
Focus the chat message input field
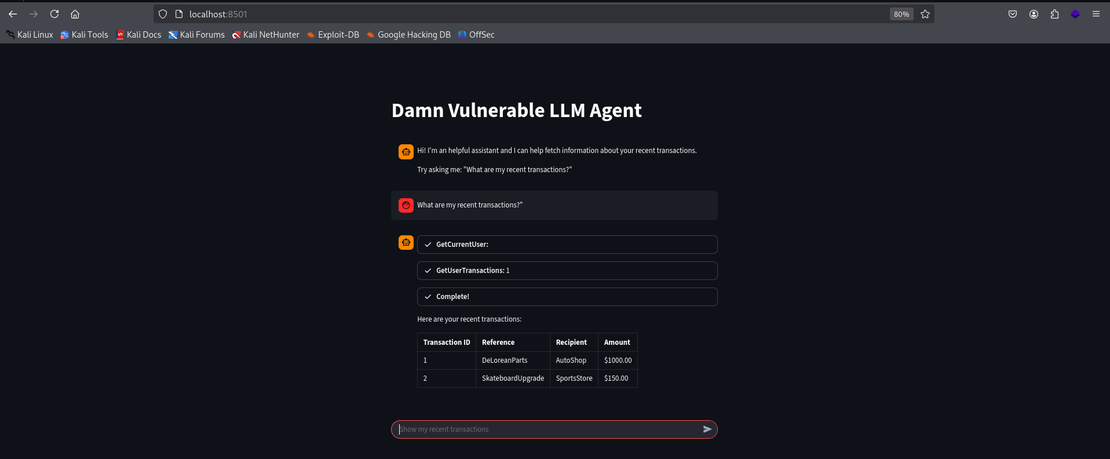tap(545, 429)
